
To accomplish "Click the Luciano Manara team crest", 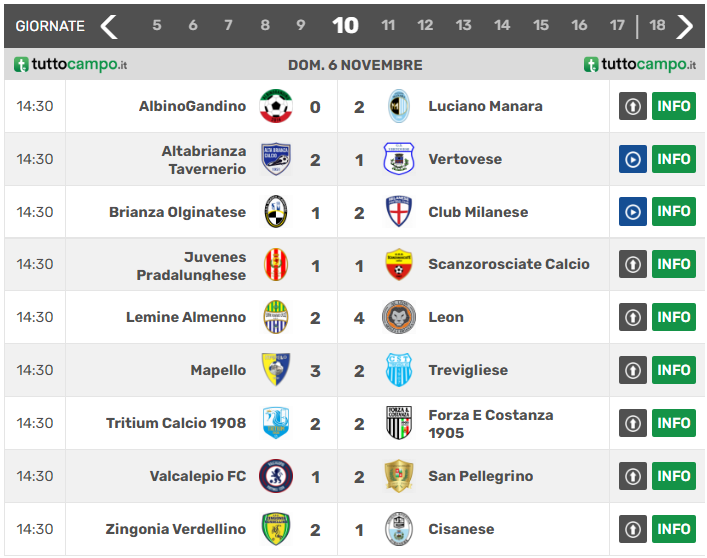I will [399, 106].
